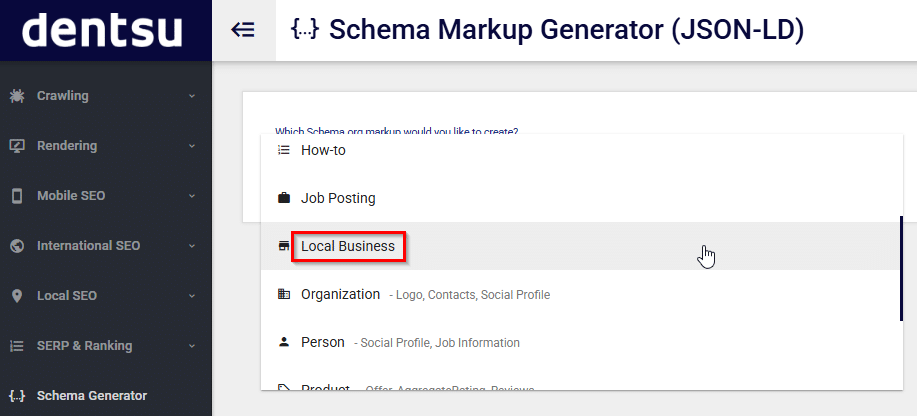Open the Mobile SEO menu section
The image size is (917, 416).
tap(106, 196)
